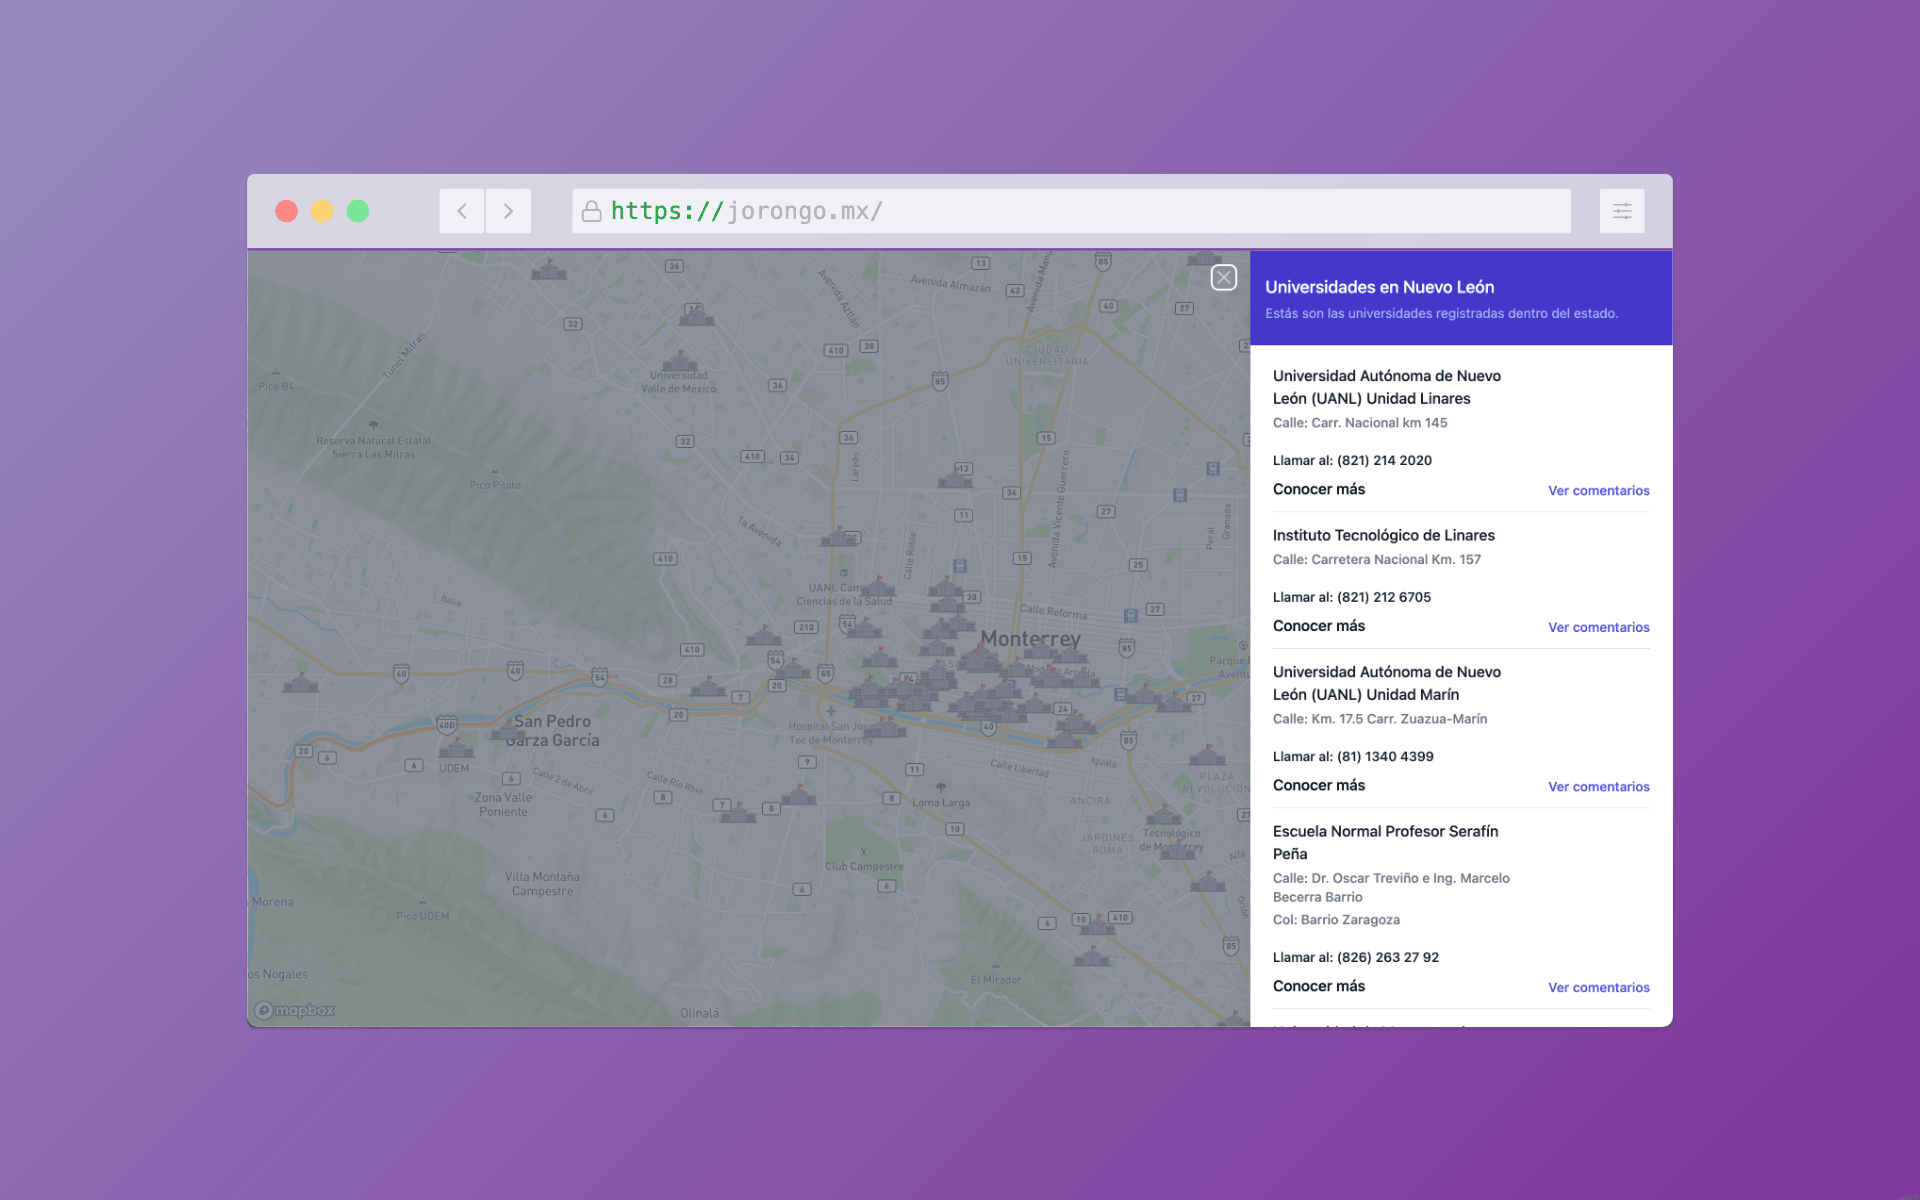Image resolution: width=1920 pixels, height=1200 pixels.
Task: Click phone number (821) 214 2020
Action: click(x=1384, y=461)
